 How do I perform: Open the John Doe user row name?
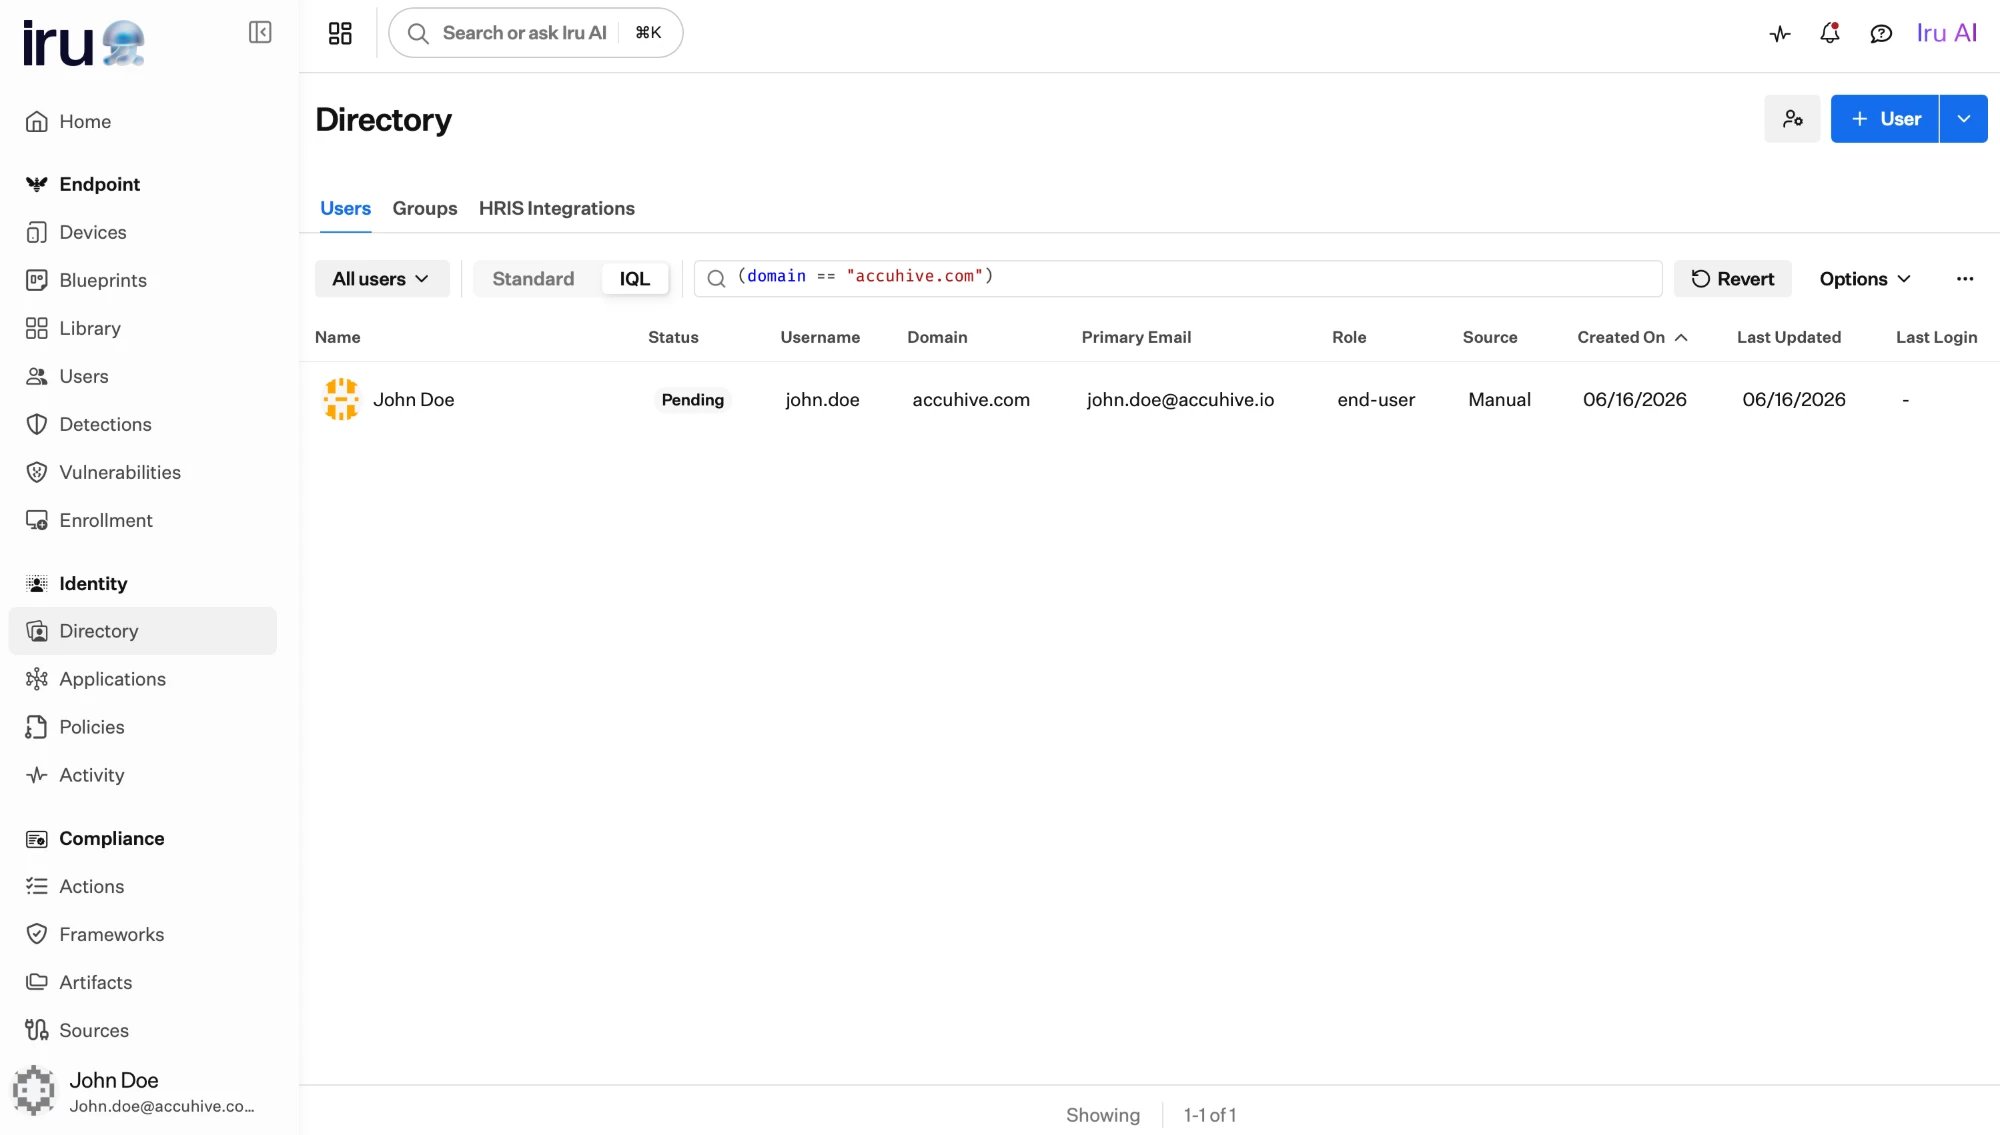coord(414,399)
